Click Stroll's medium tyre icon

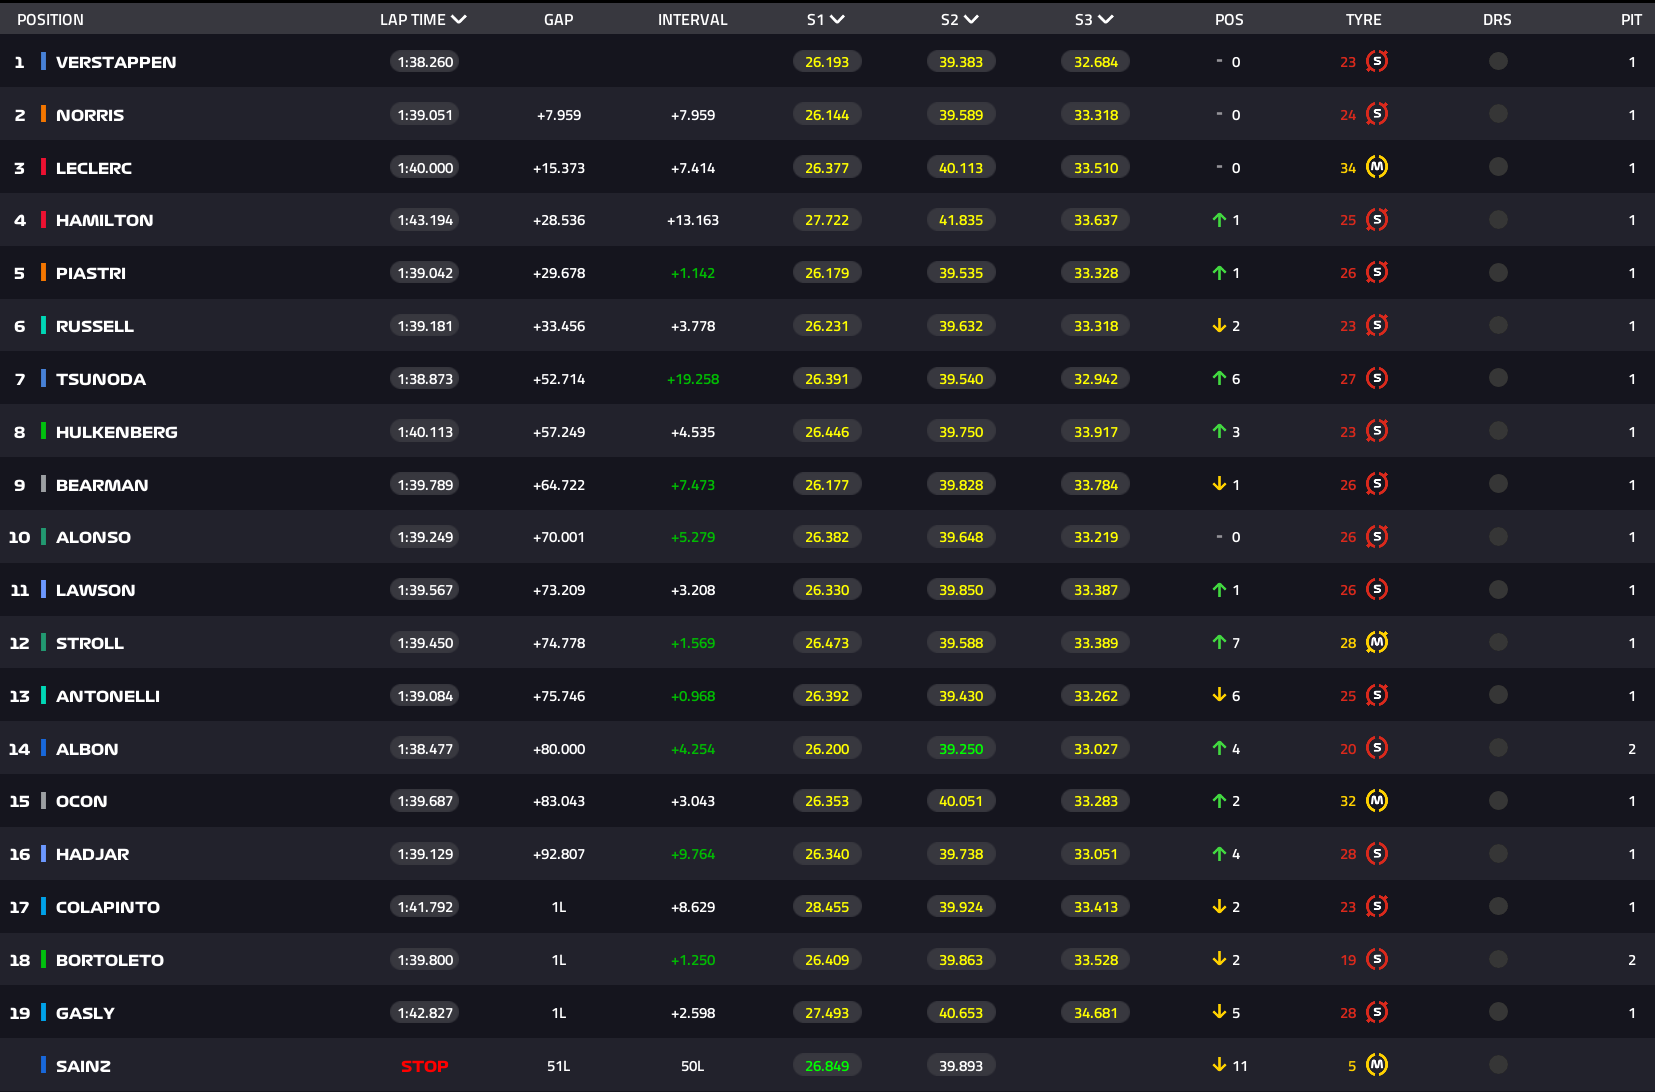pos(1377,642)
